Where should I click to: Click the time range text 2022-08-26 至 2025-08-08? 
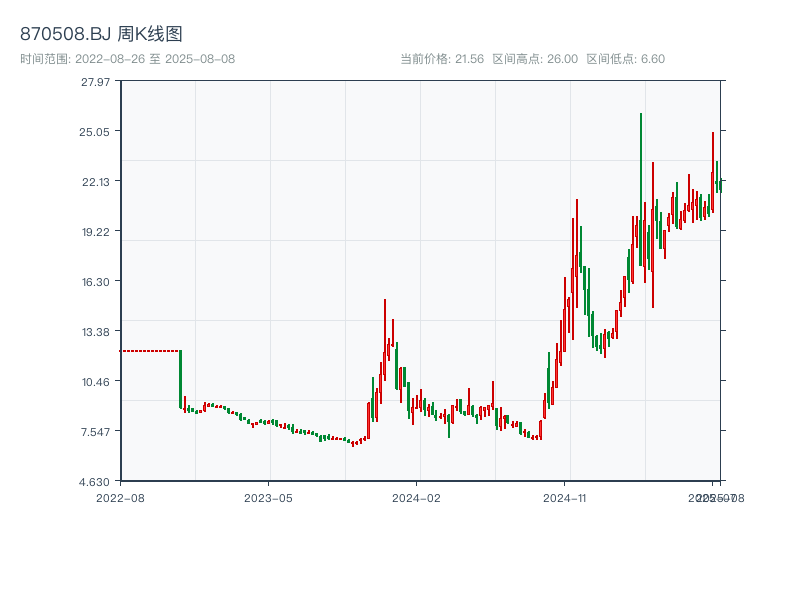coord(155,59)
